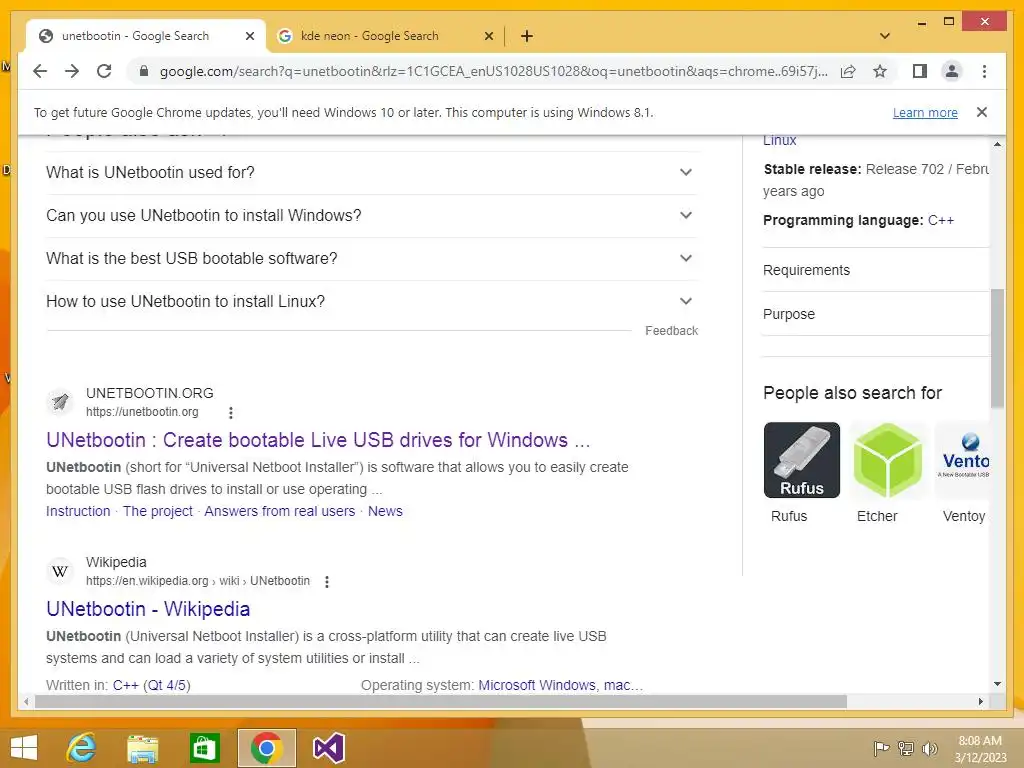The height and width of the screenshot is (768, 1024).
Task: Click the scroll down arrow
Action: click(997, 684)
